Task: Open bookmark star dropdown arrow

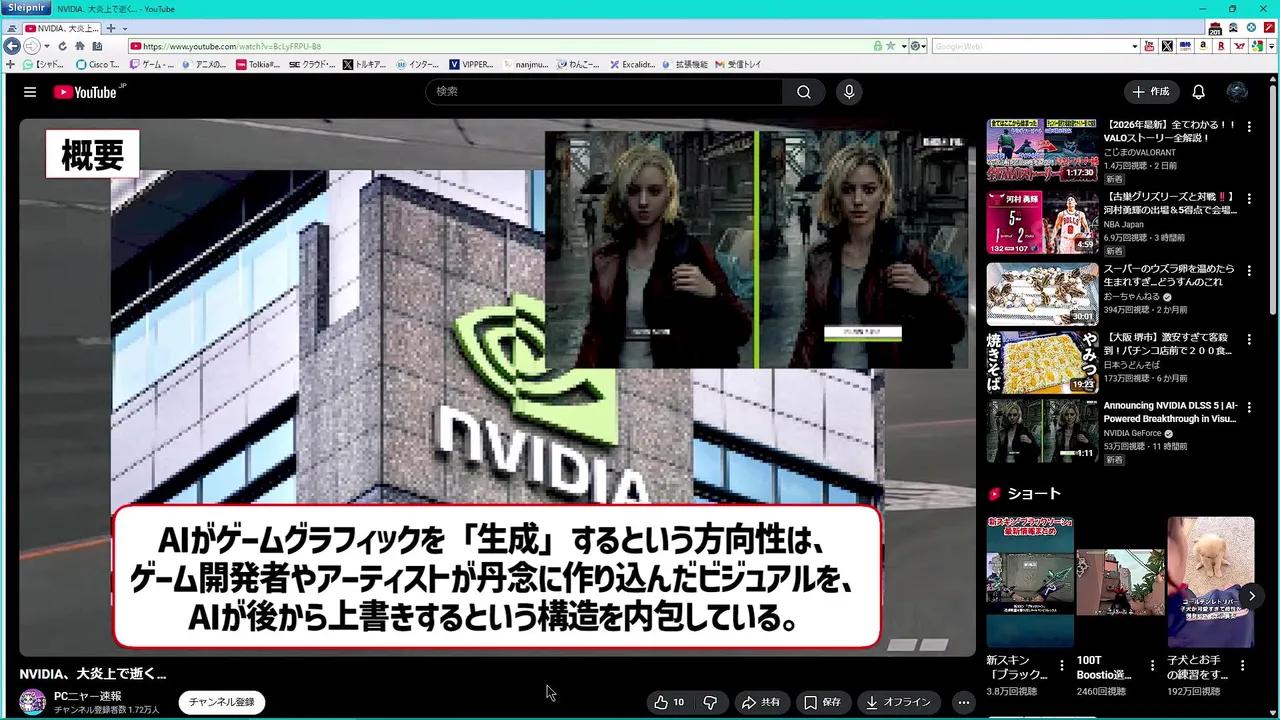Action: [902, 46]
